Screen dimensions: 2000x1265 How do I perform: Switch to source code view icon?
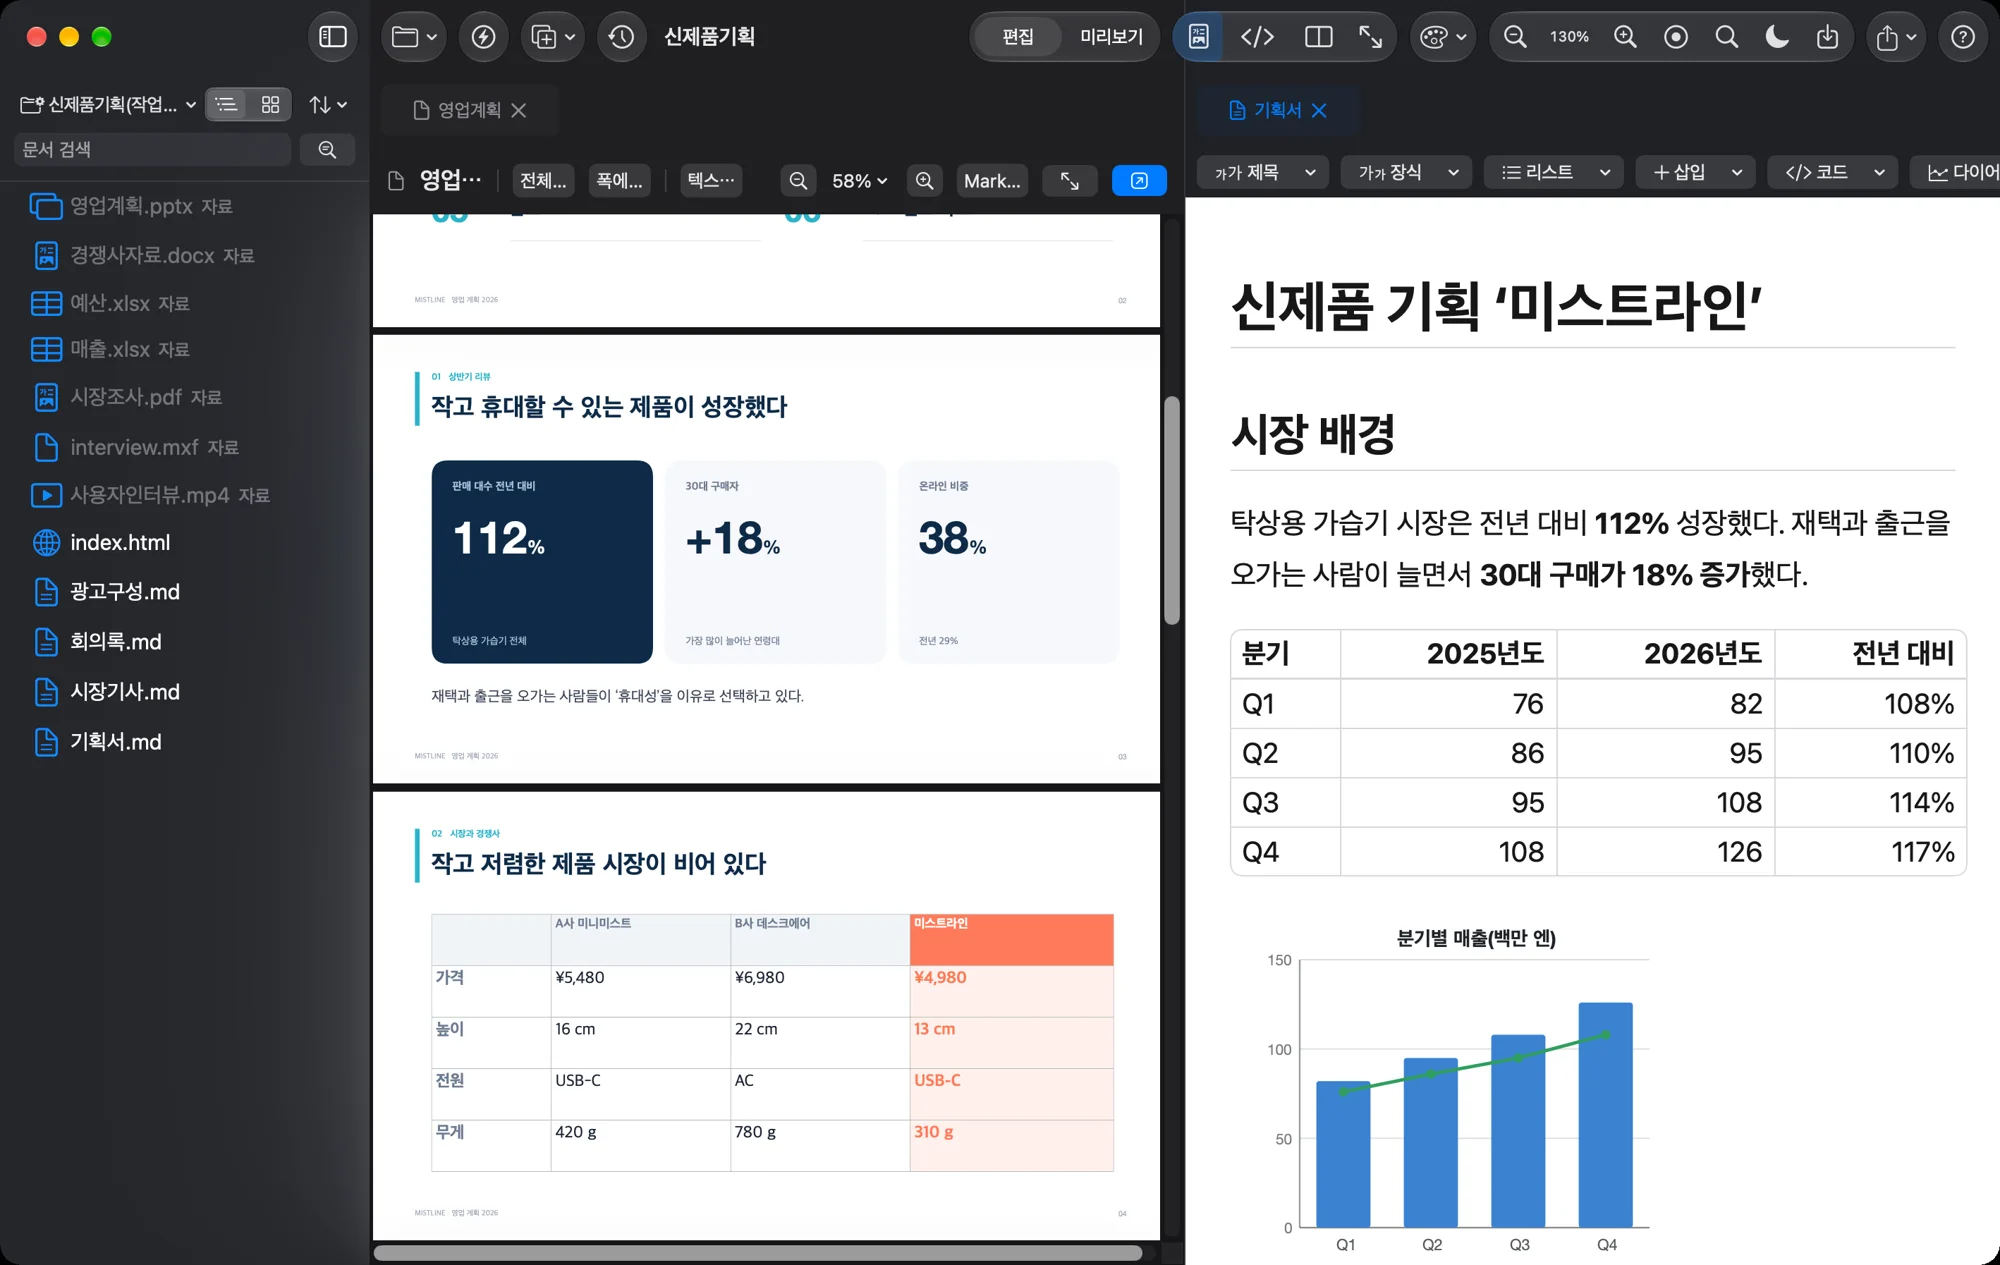[x=1257, y=37]
